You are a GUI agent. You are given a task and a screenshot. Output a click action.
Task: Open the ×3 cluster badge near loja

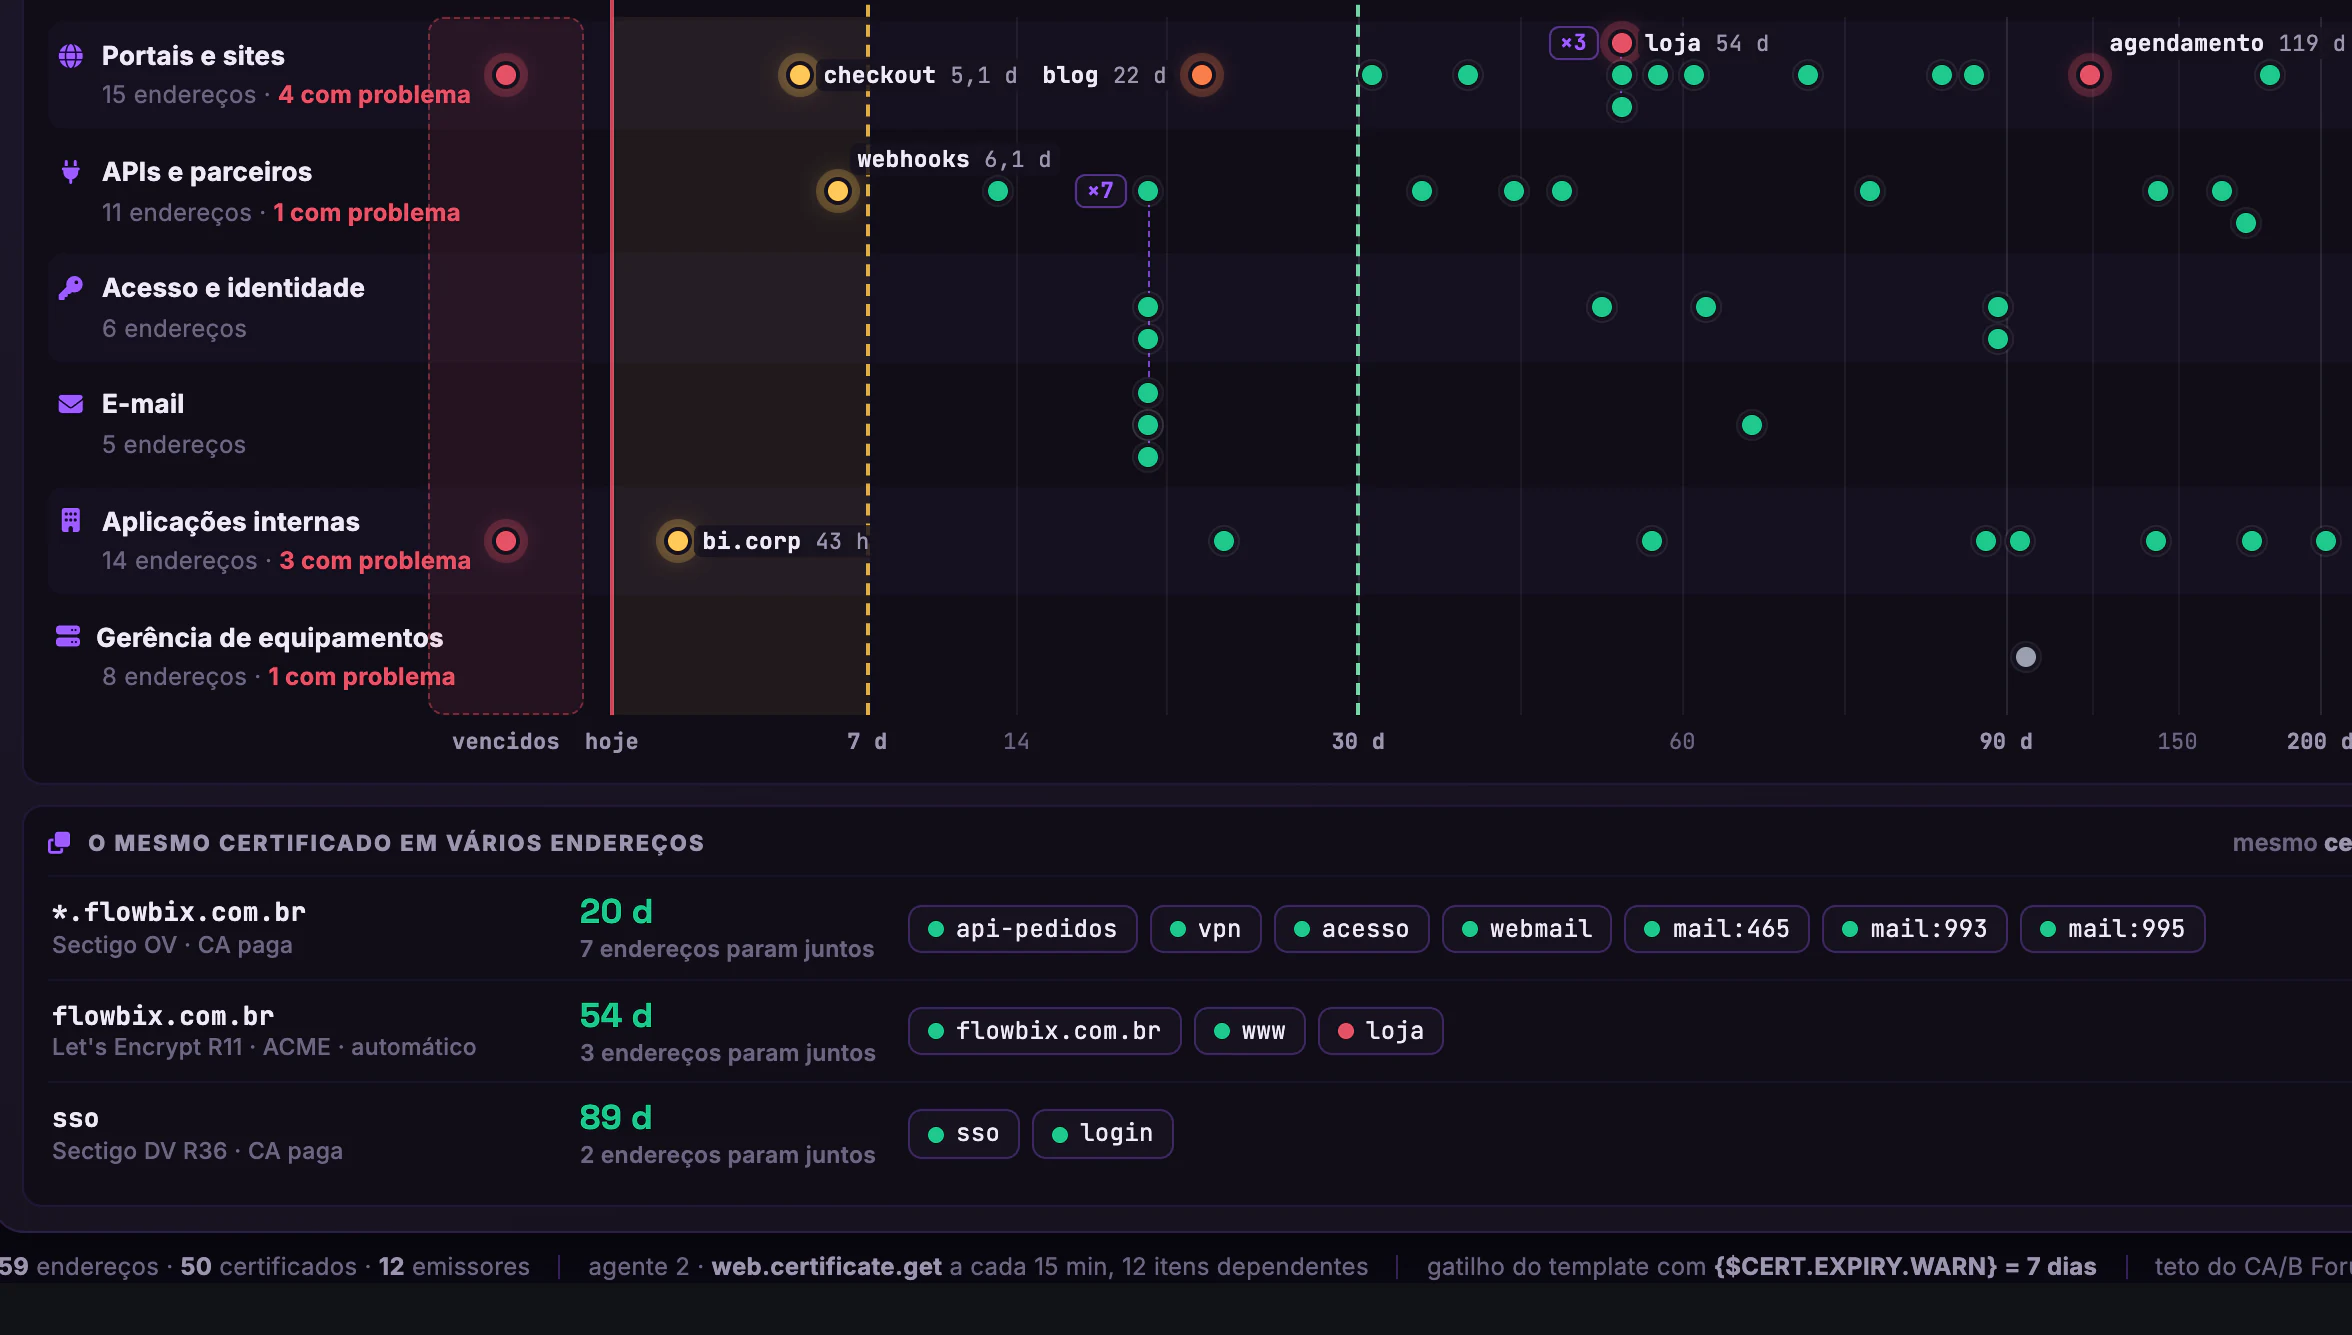[x=1573, y=43]
